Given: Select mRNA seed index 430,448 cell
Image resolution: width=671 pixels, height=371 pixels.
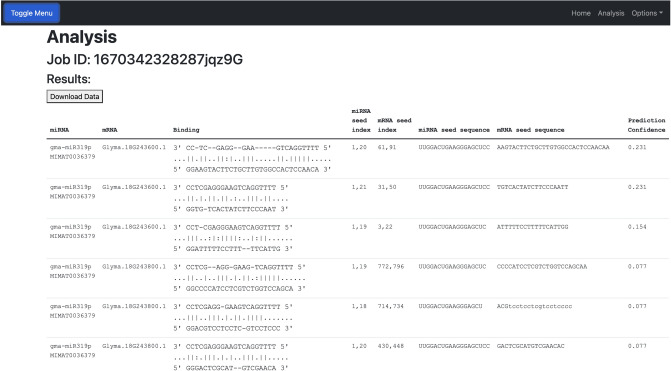Looking at the screenshot, I should 391,346.
